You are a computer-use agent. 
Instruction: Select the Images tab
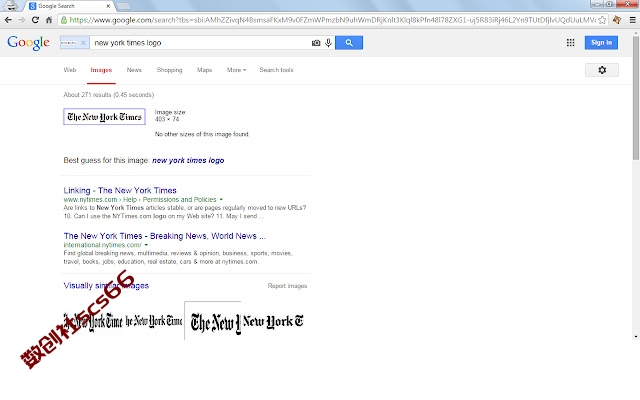(101, 70)
